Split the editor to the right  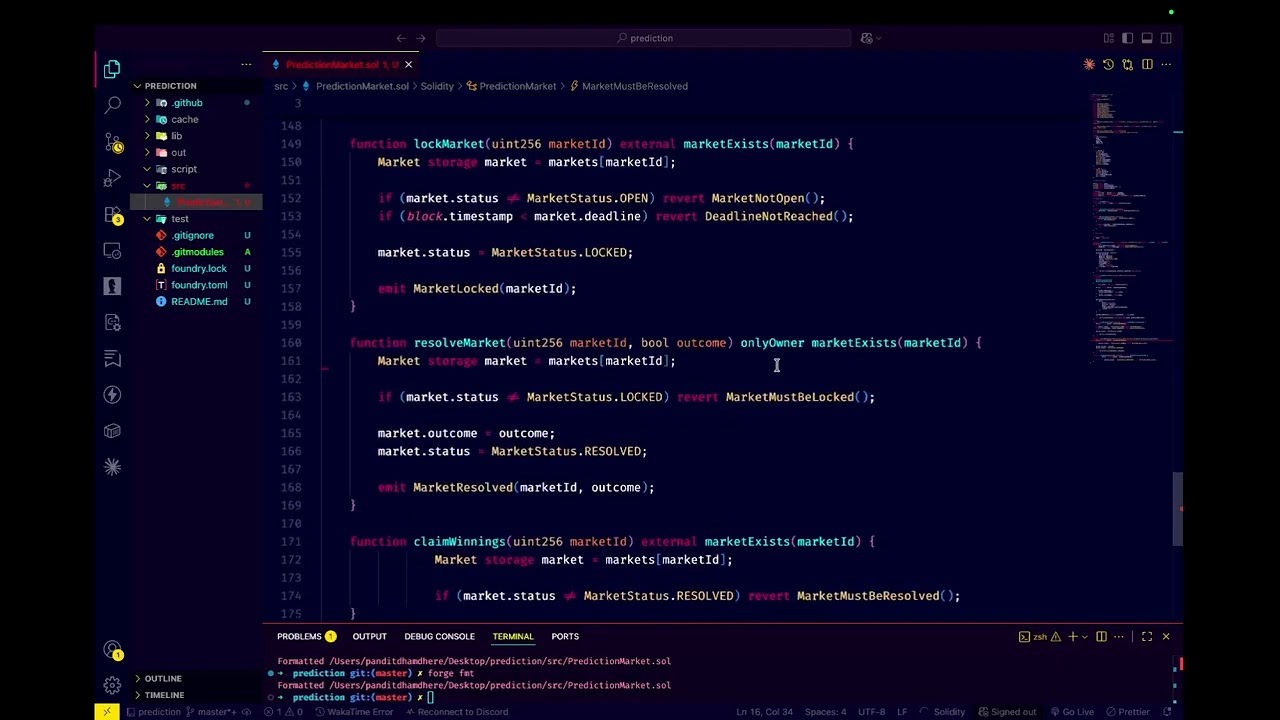[1147, 64]
